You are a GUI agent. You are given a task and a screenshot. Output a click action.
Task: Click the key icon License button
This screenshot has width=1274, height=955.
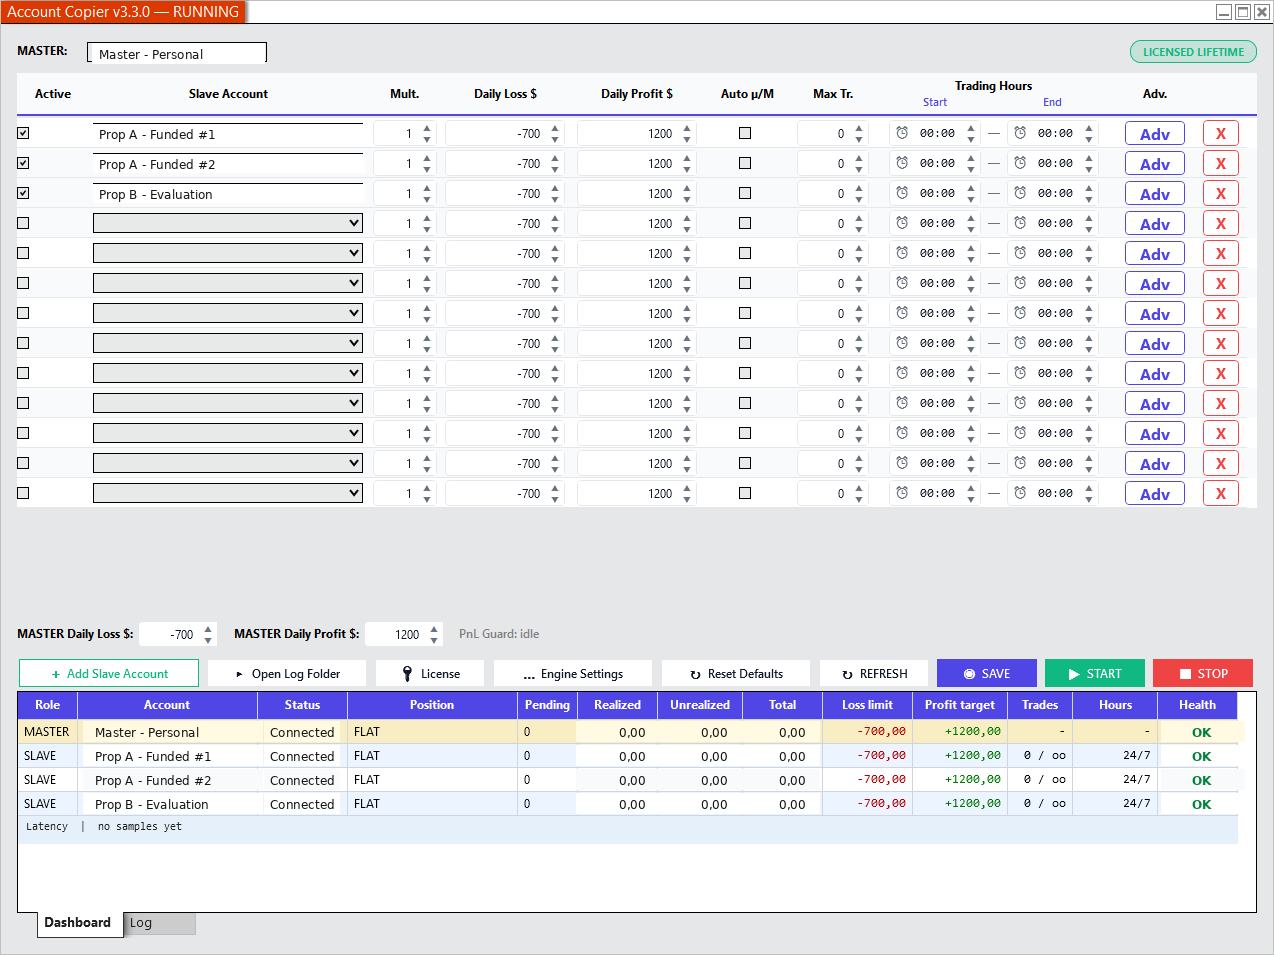click(431, 674)
